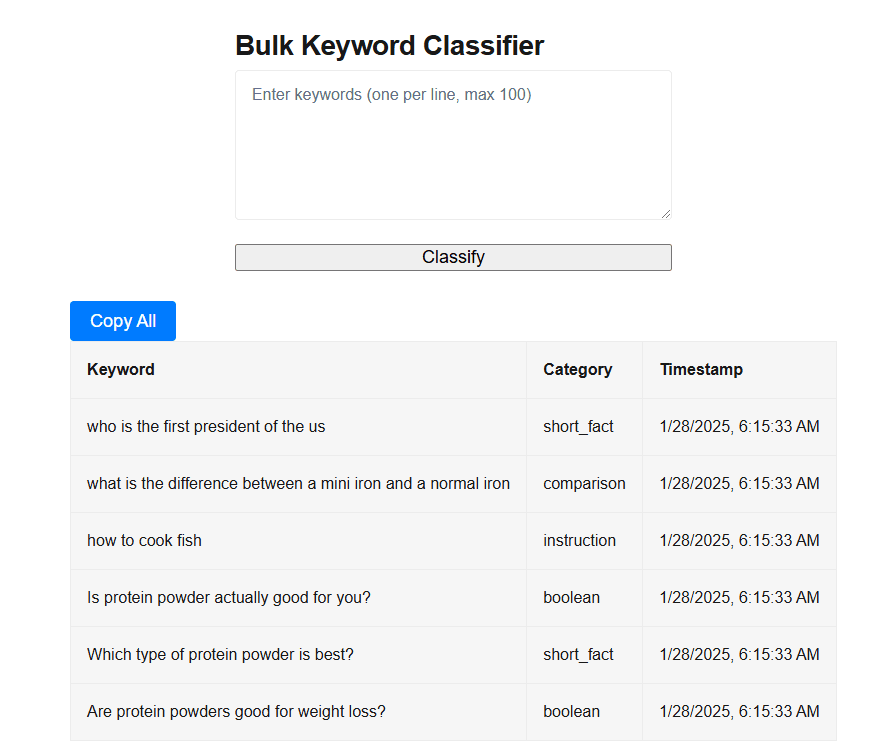Select the Category column header
Image resolution: width=893 pixels, height=754 pixels.
pyautogui.click(x=578, y=369)
